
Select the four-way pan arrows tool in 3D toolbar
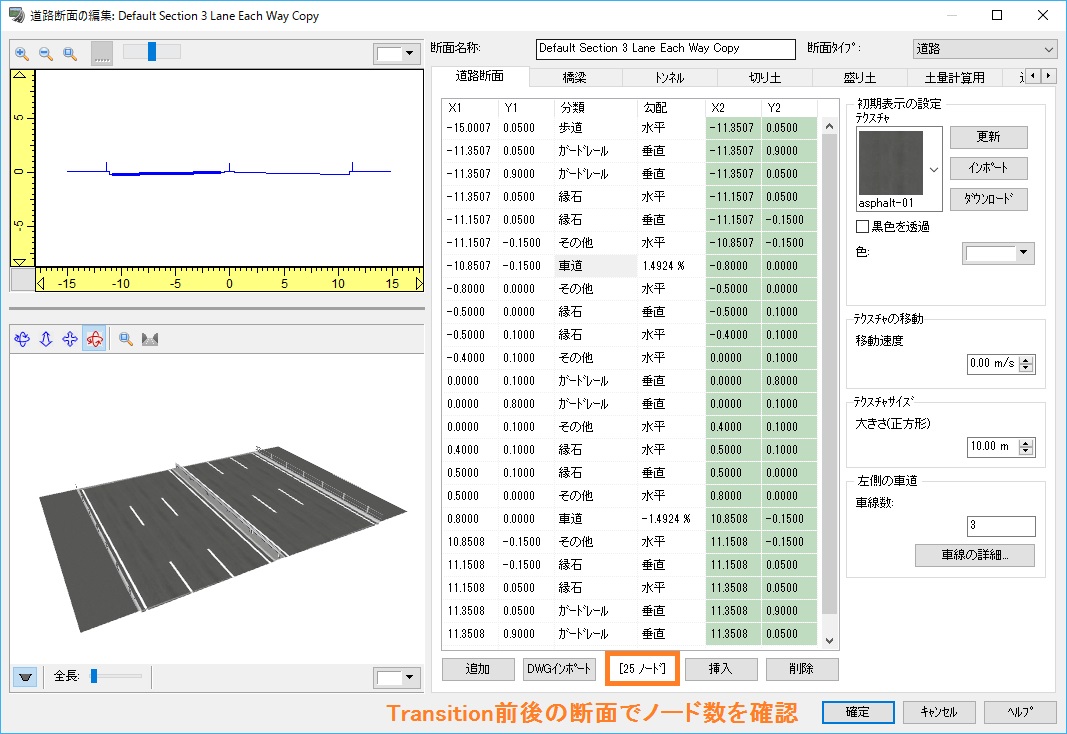(70, 339)
